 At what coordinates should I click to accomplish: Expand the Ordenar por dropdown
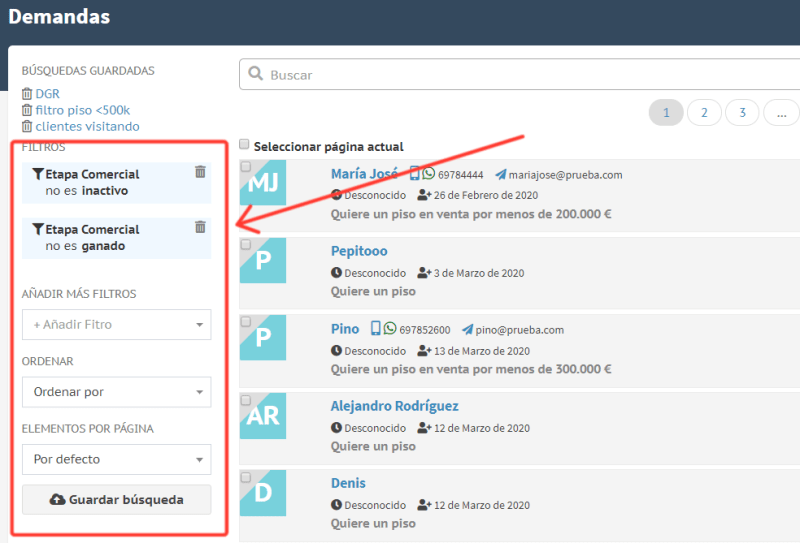point(116,392)
